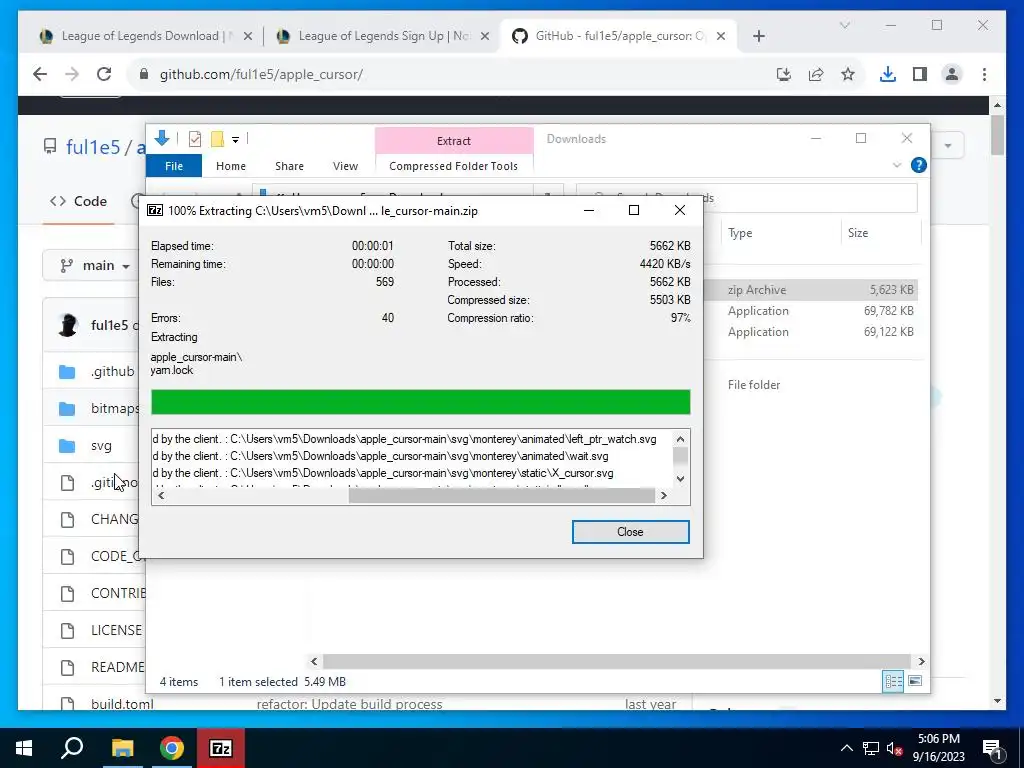Screen dimensions: 1024x768
Task: Close the GitHub apple_cursor tab
Action: tap(721, 37)
